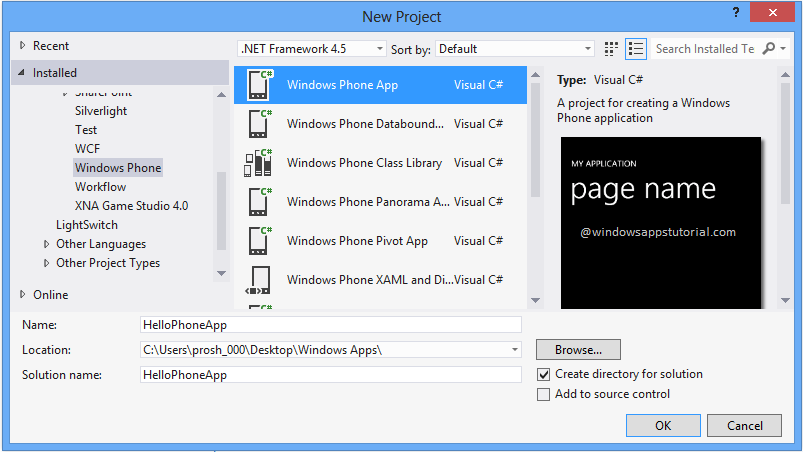Click the search magnifier icon
This screenshot has height=452, width=803.
coord(768,49)
